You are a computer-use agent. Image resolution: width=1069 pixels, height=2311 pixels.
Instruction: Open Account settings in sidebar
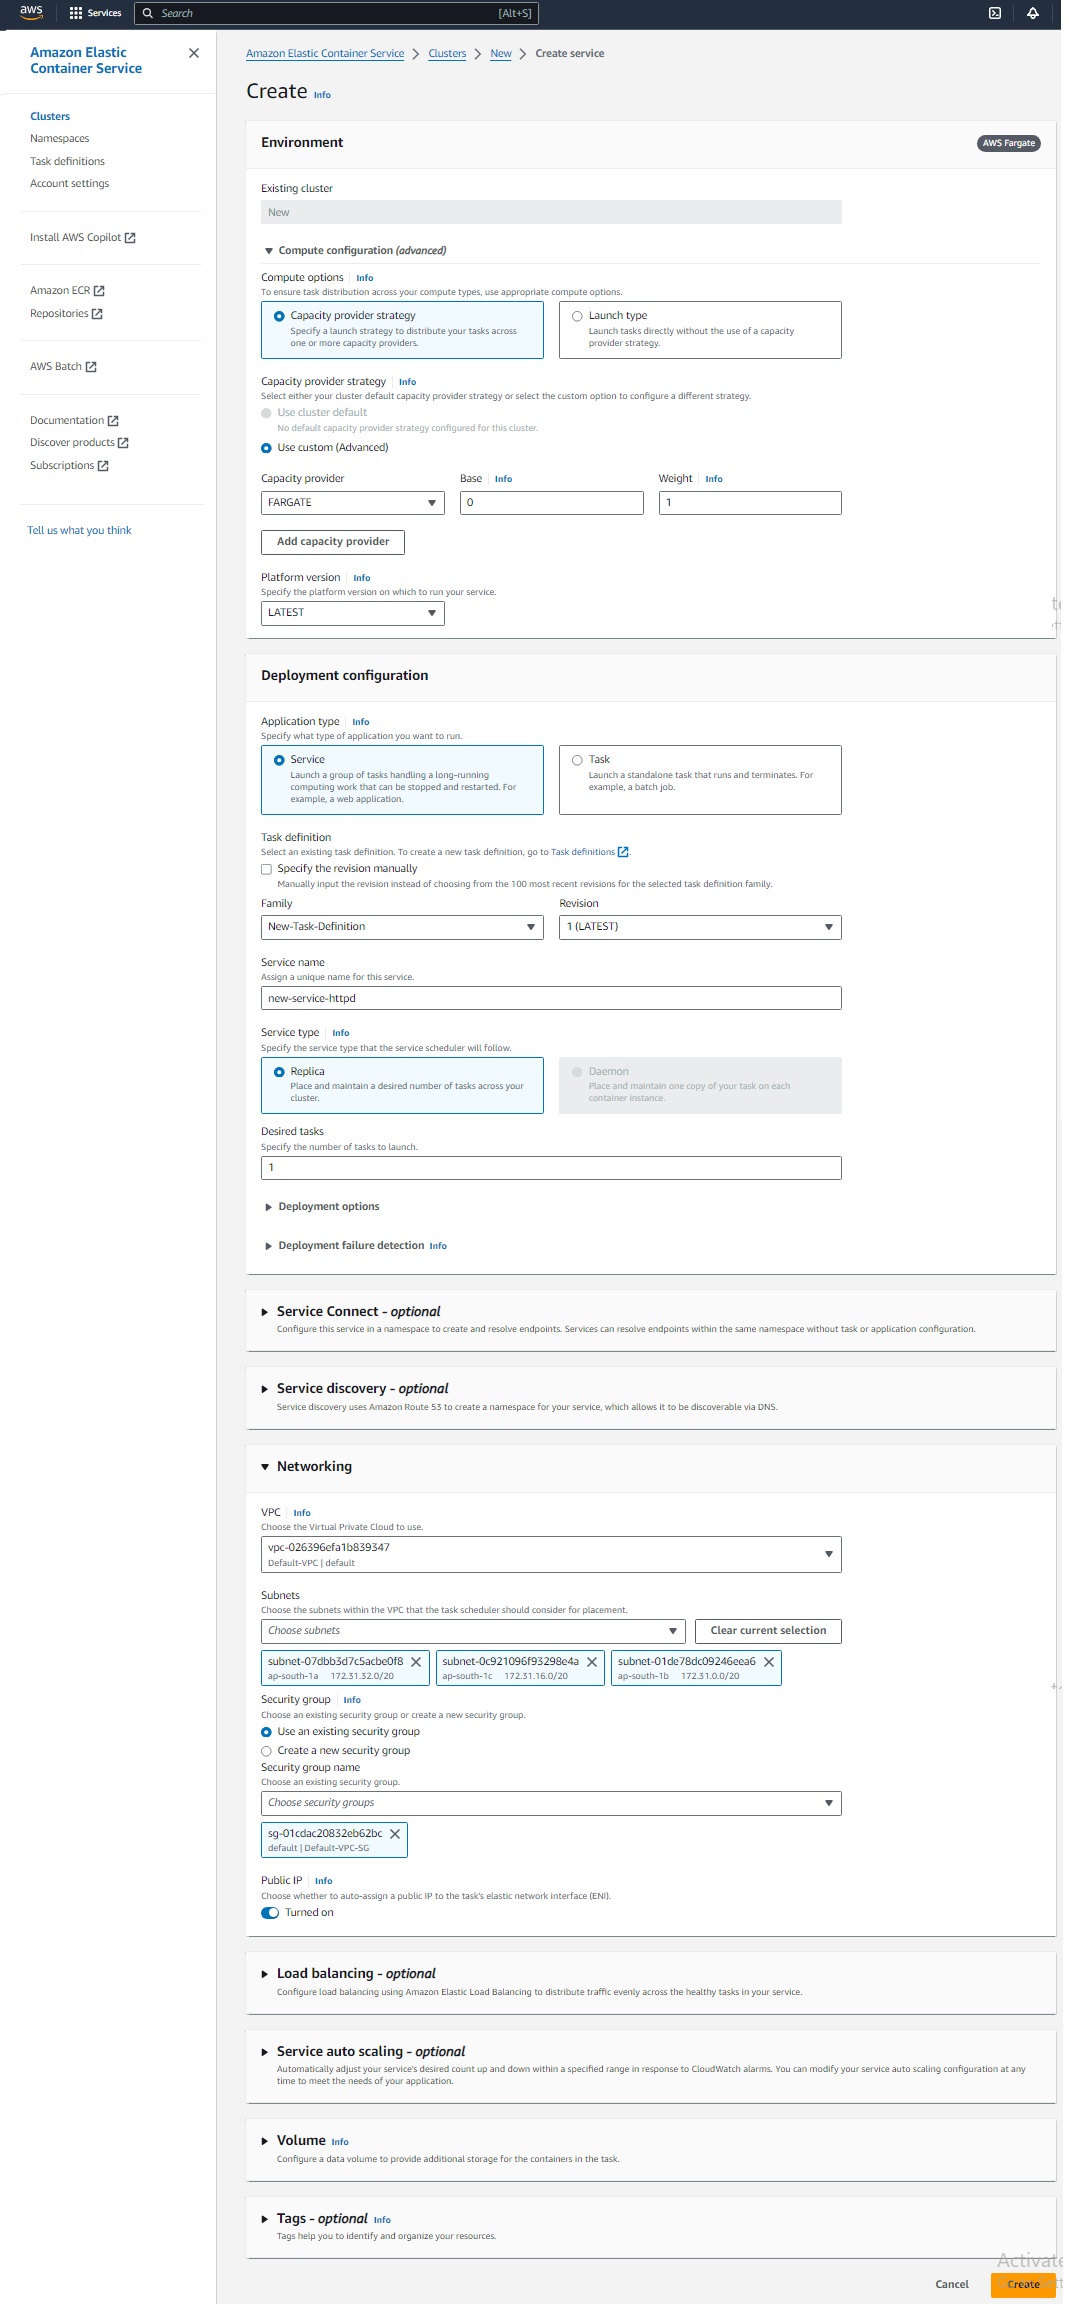coord(69,184)
